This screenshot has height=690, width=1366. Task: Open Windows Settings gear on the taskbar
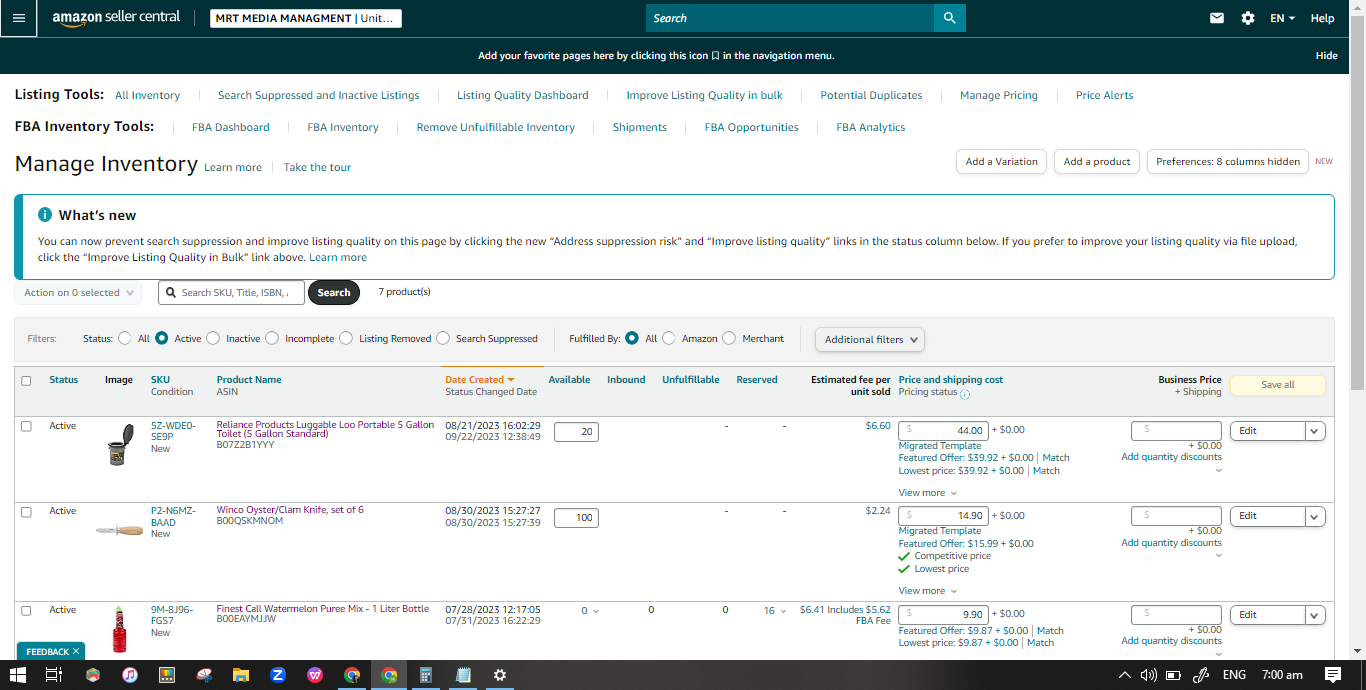tap(500, 675)
